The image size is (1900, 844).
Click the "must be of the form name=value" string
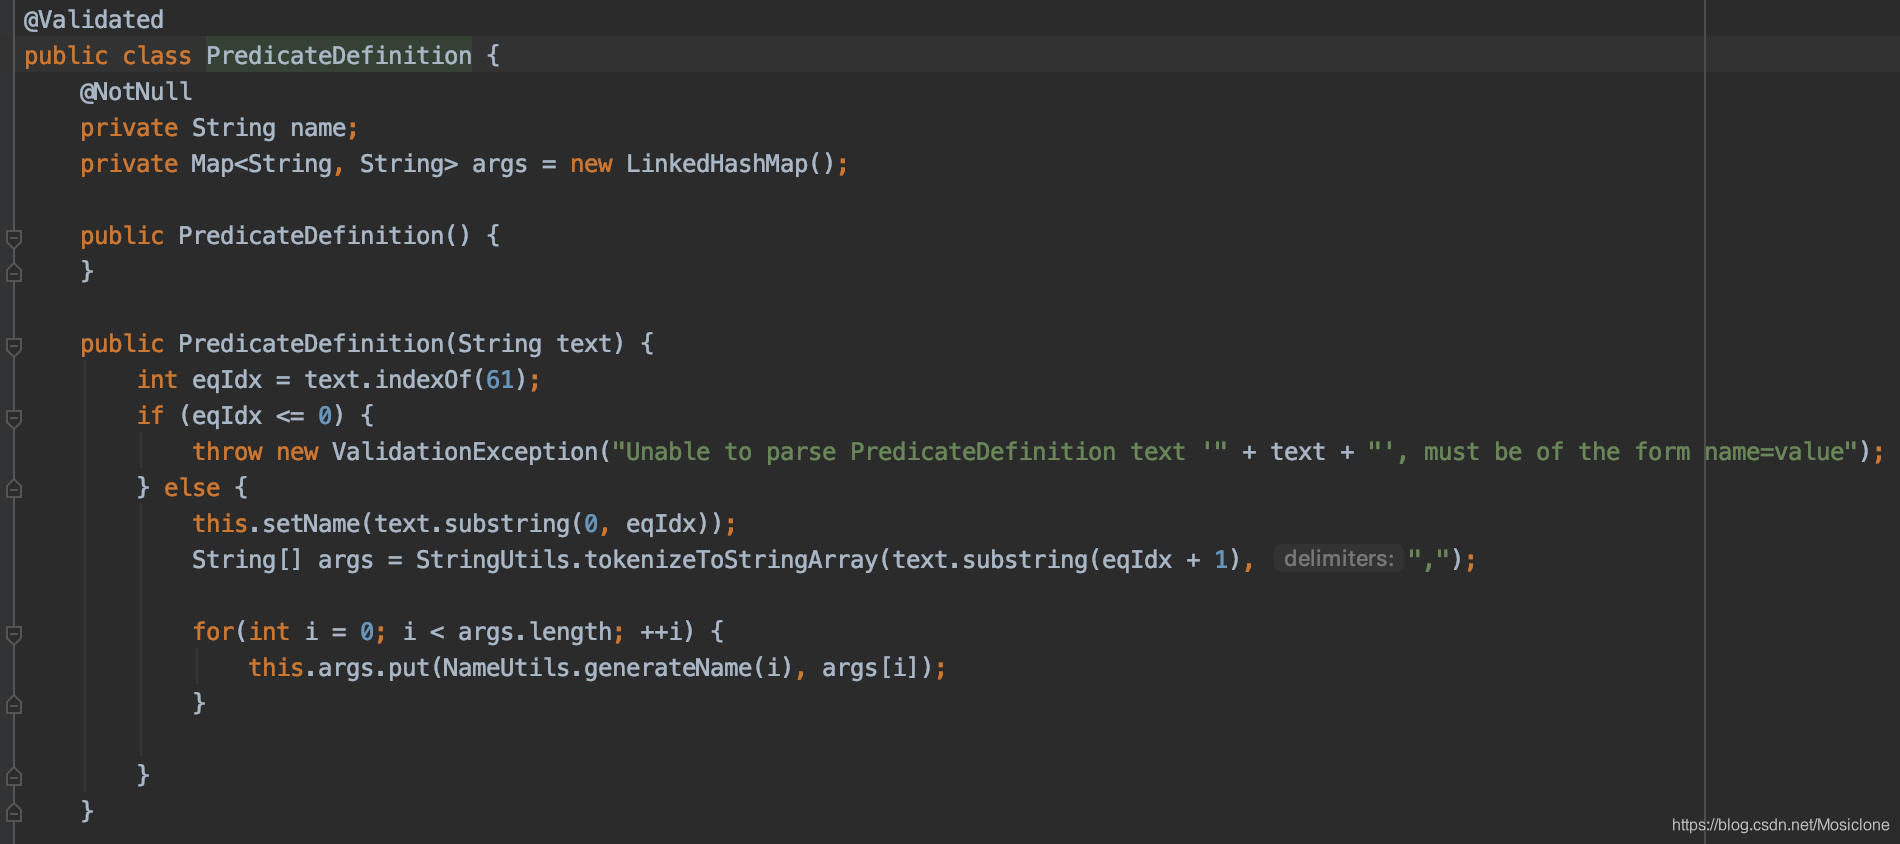tap(1613, 452)
